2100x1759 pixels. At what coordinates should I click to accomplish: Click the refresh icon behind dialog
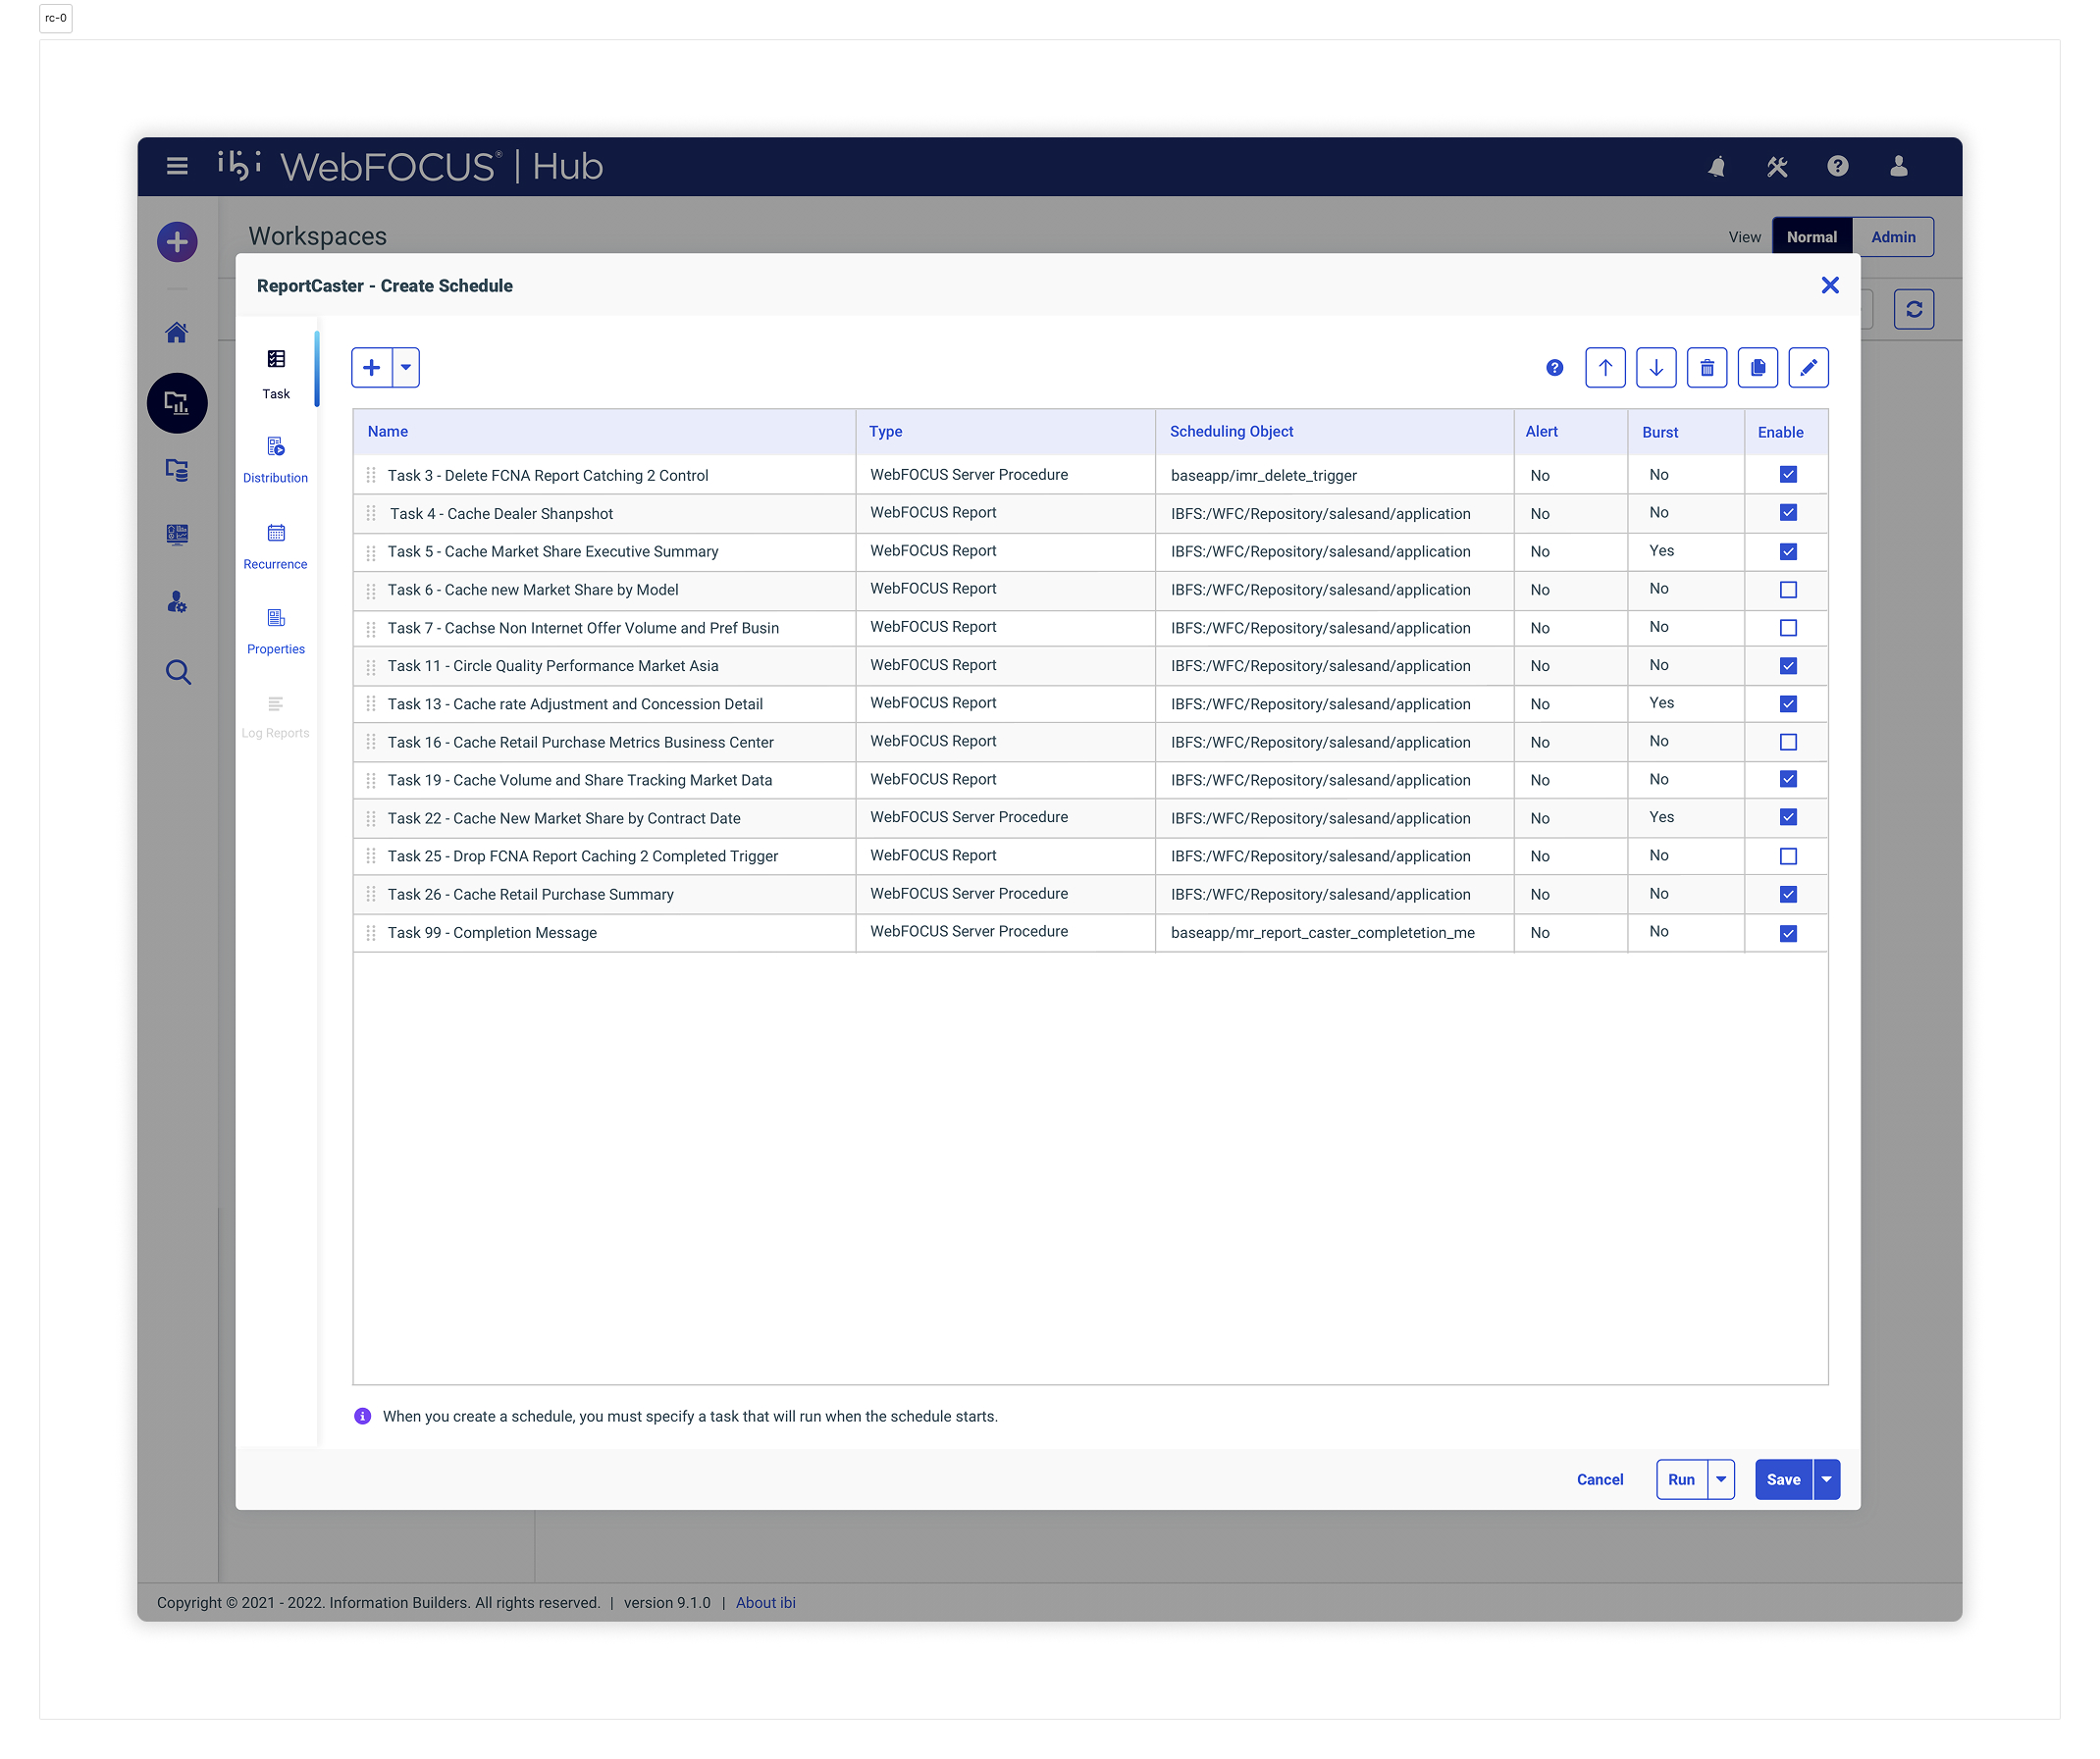[1914, 309]
